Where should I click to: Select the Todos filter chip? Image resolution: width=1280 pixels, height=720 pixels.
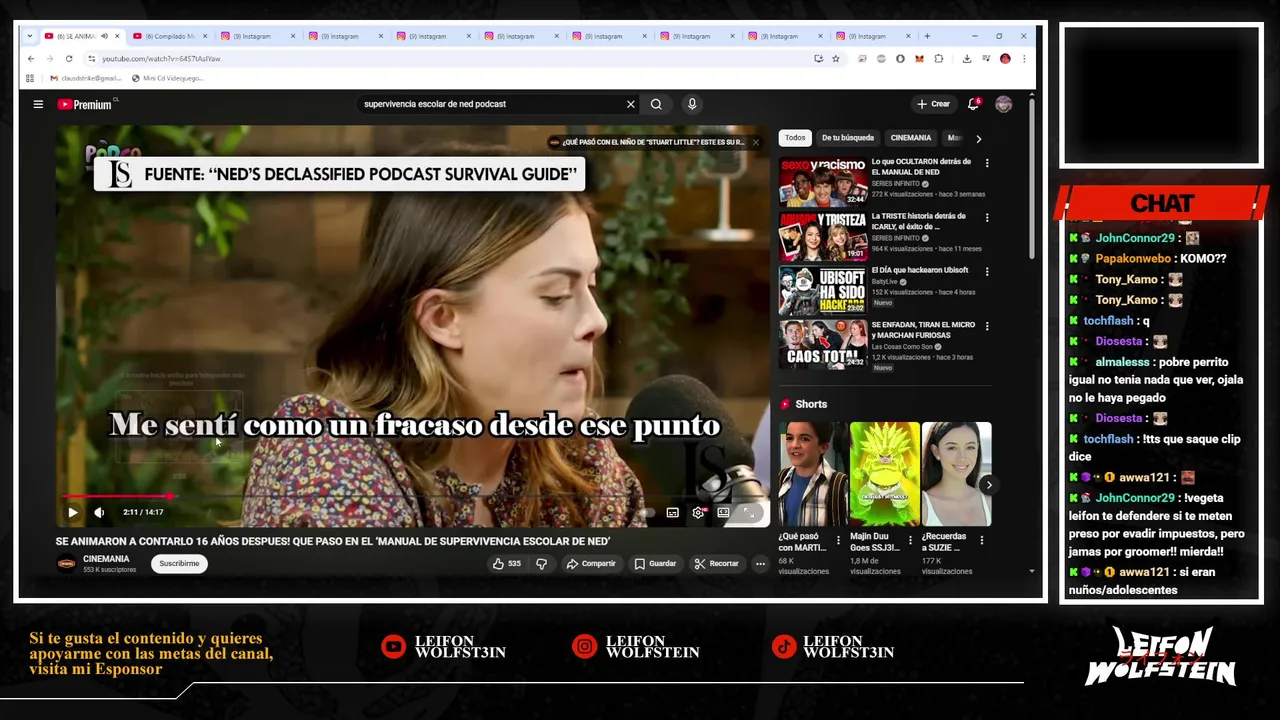click(x=795, y=138)
